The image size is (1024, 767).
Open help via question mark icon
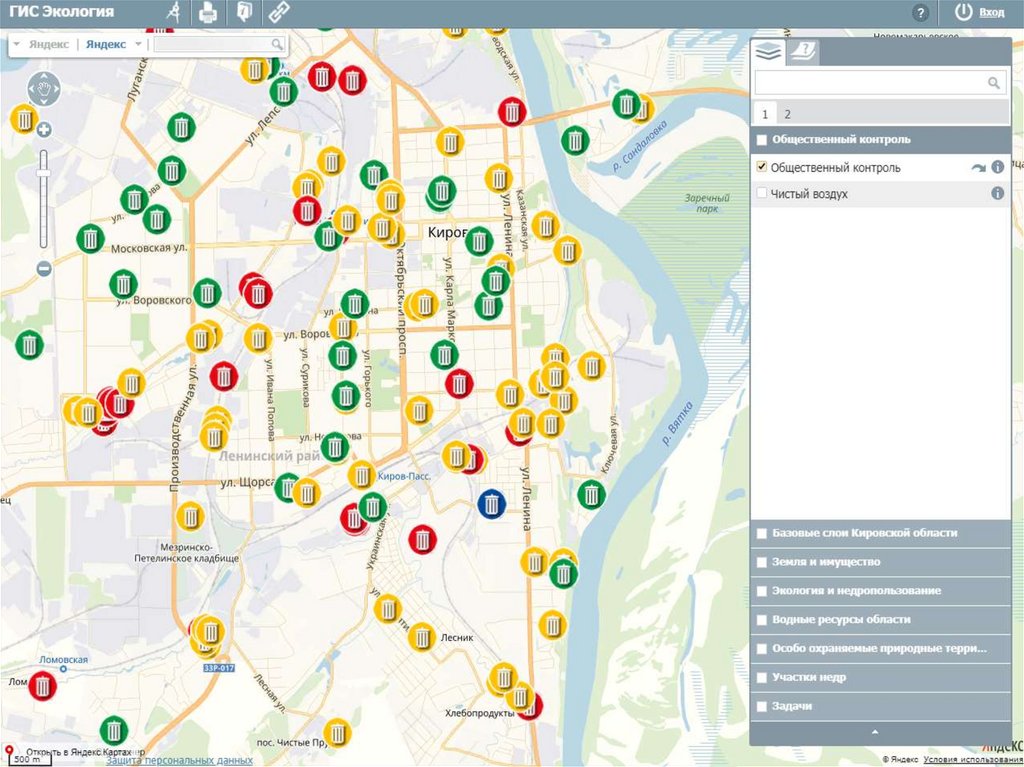click(x=921, y=13)
